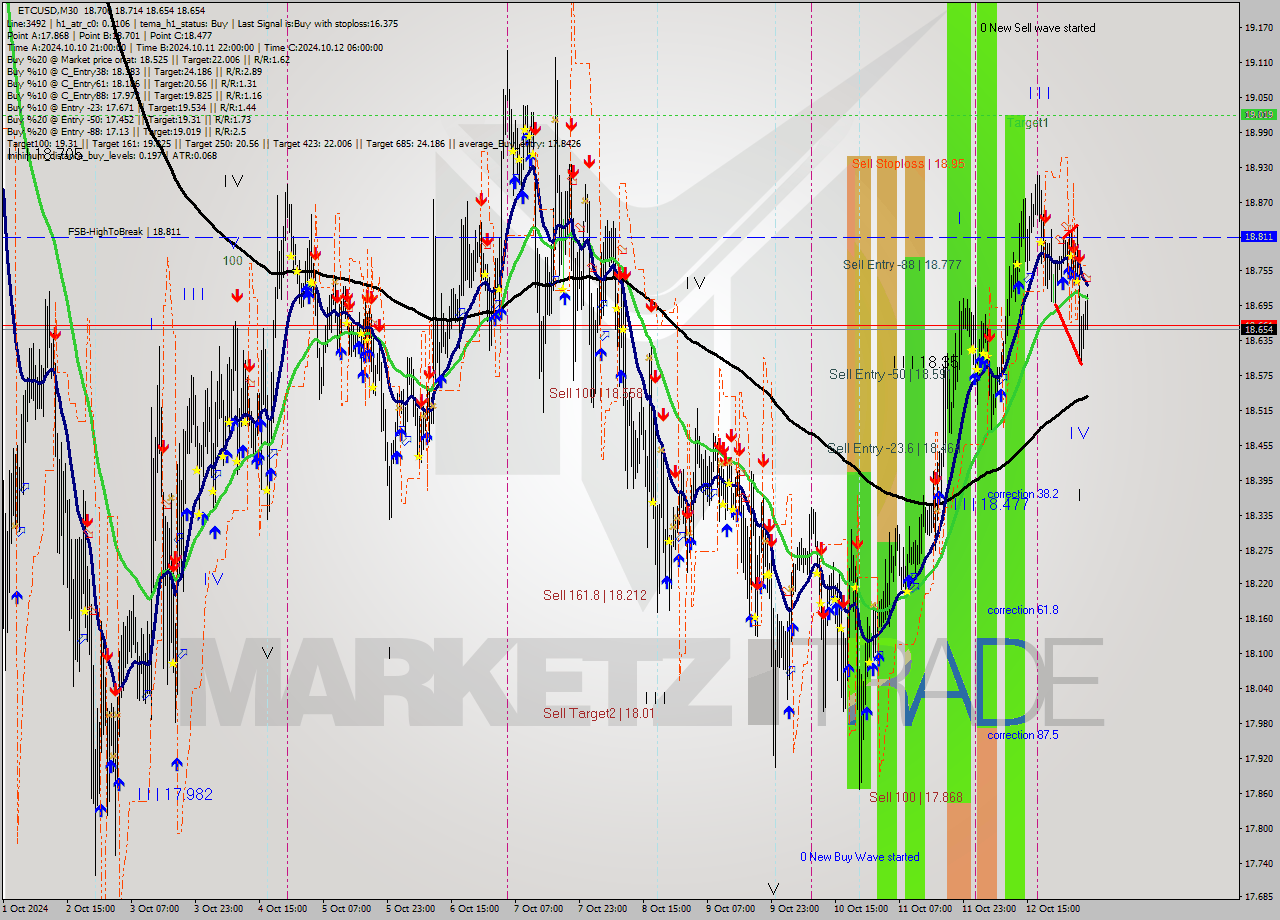This screenshot has width=1280, height=920.
Task: Click the green '100' label near the IV marker
Action: pos(232,260)
